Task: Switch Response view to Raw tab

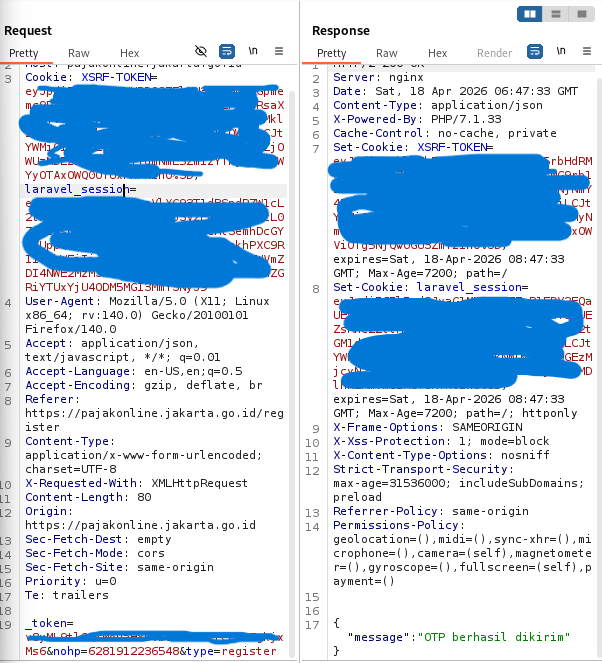Action: [x=387, y=53]
